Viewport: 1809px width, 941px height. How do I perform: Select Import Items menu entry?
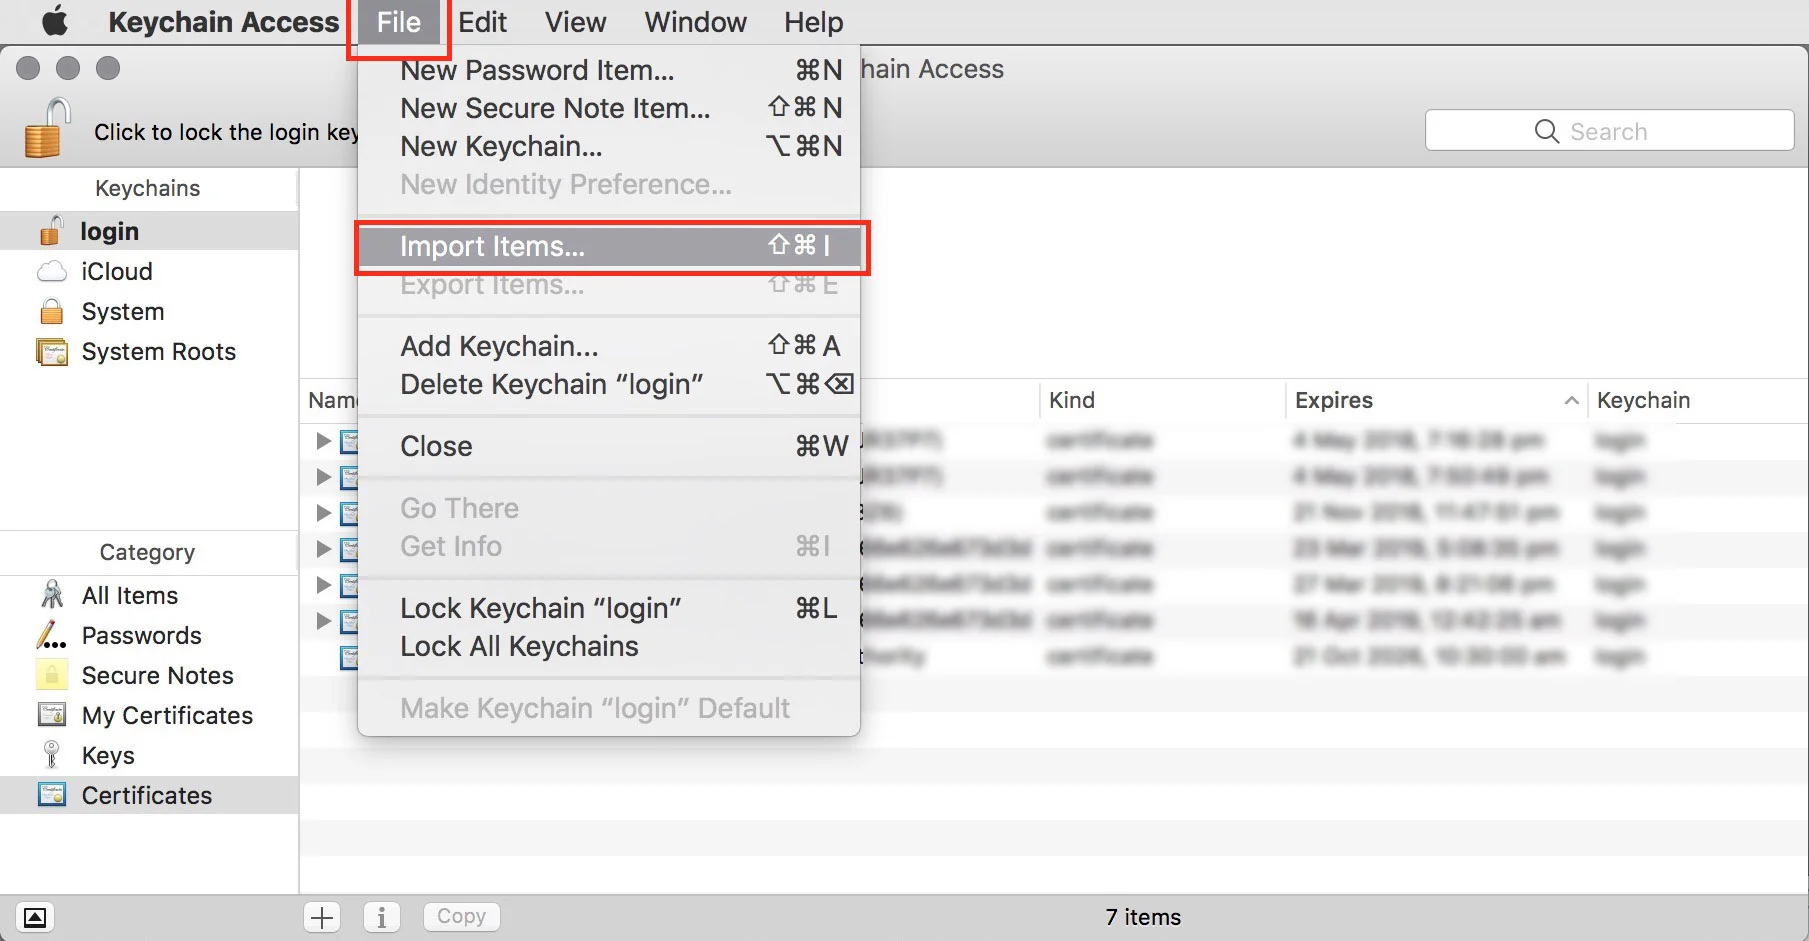(609, 246)
